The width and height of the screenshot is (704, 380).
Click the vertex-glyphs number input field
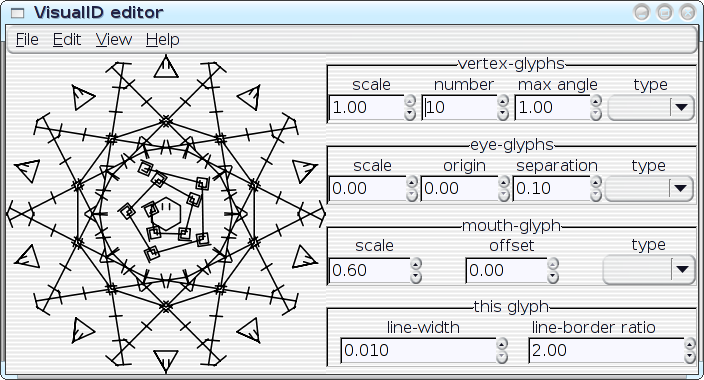(459, 107)
